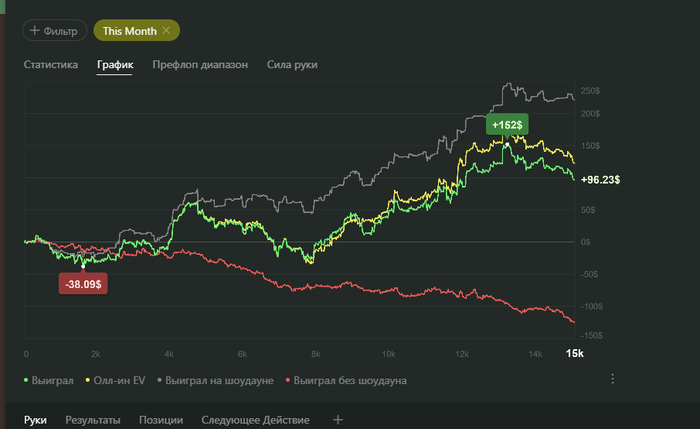Switch to the Результаты tab
The image size is (700, 429).
coord(93,420)
